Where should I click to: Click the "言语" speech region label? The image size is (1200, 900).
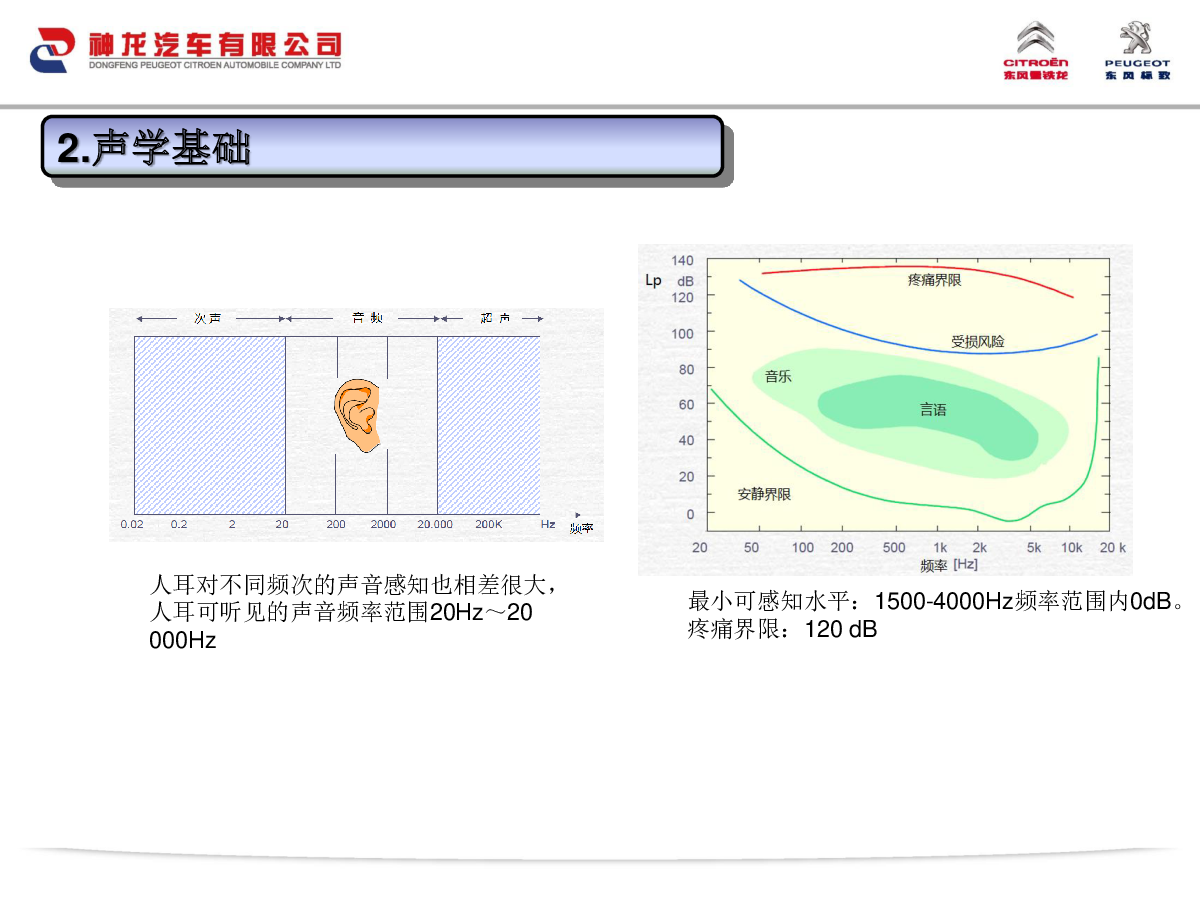tap(933, 410)
